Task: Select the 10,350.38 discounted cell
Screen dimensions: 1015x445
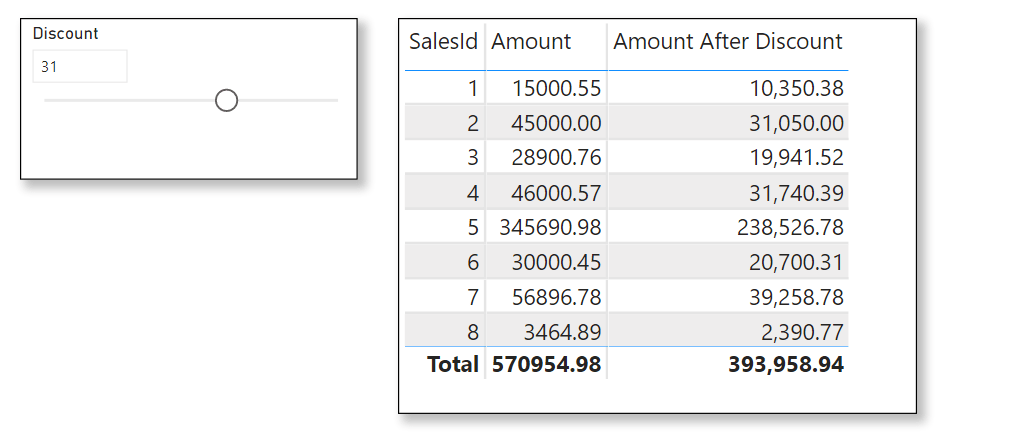Action: 797,88
